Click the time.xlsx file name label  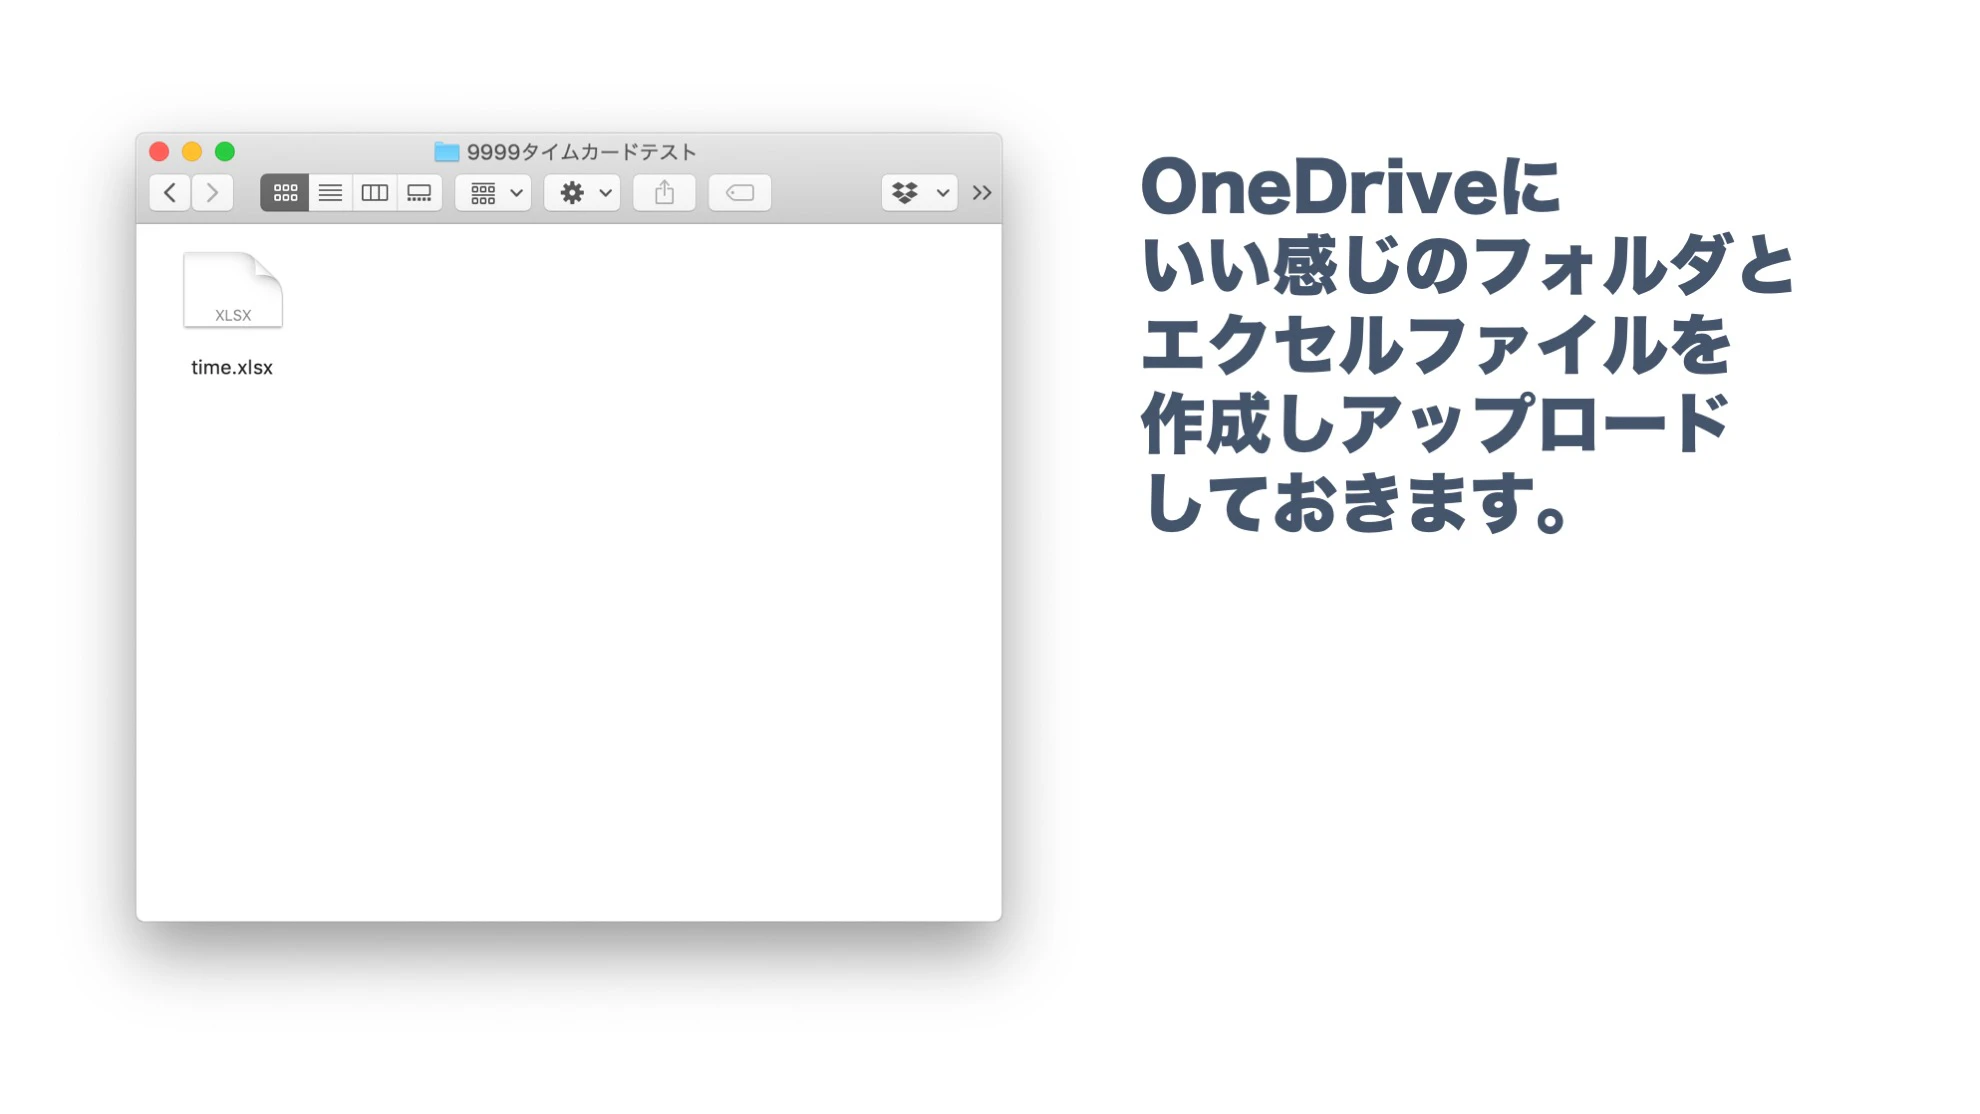(232, 367)
